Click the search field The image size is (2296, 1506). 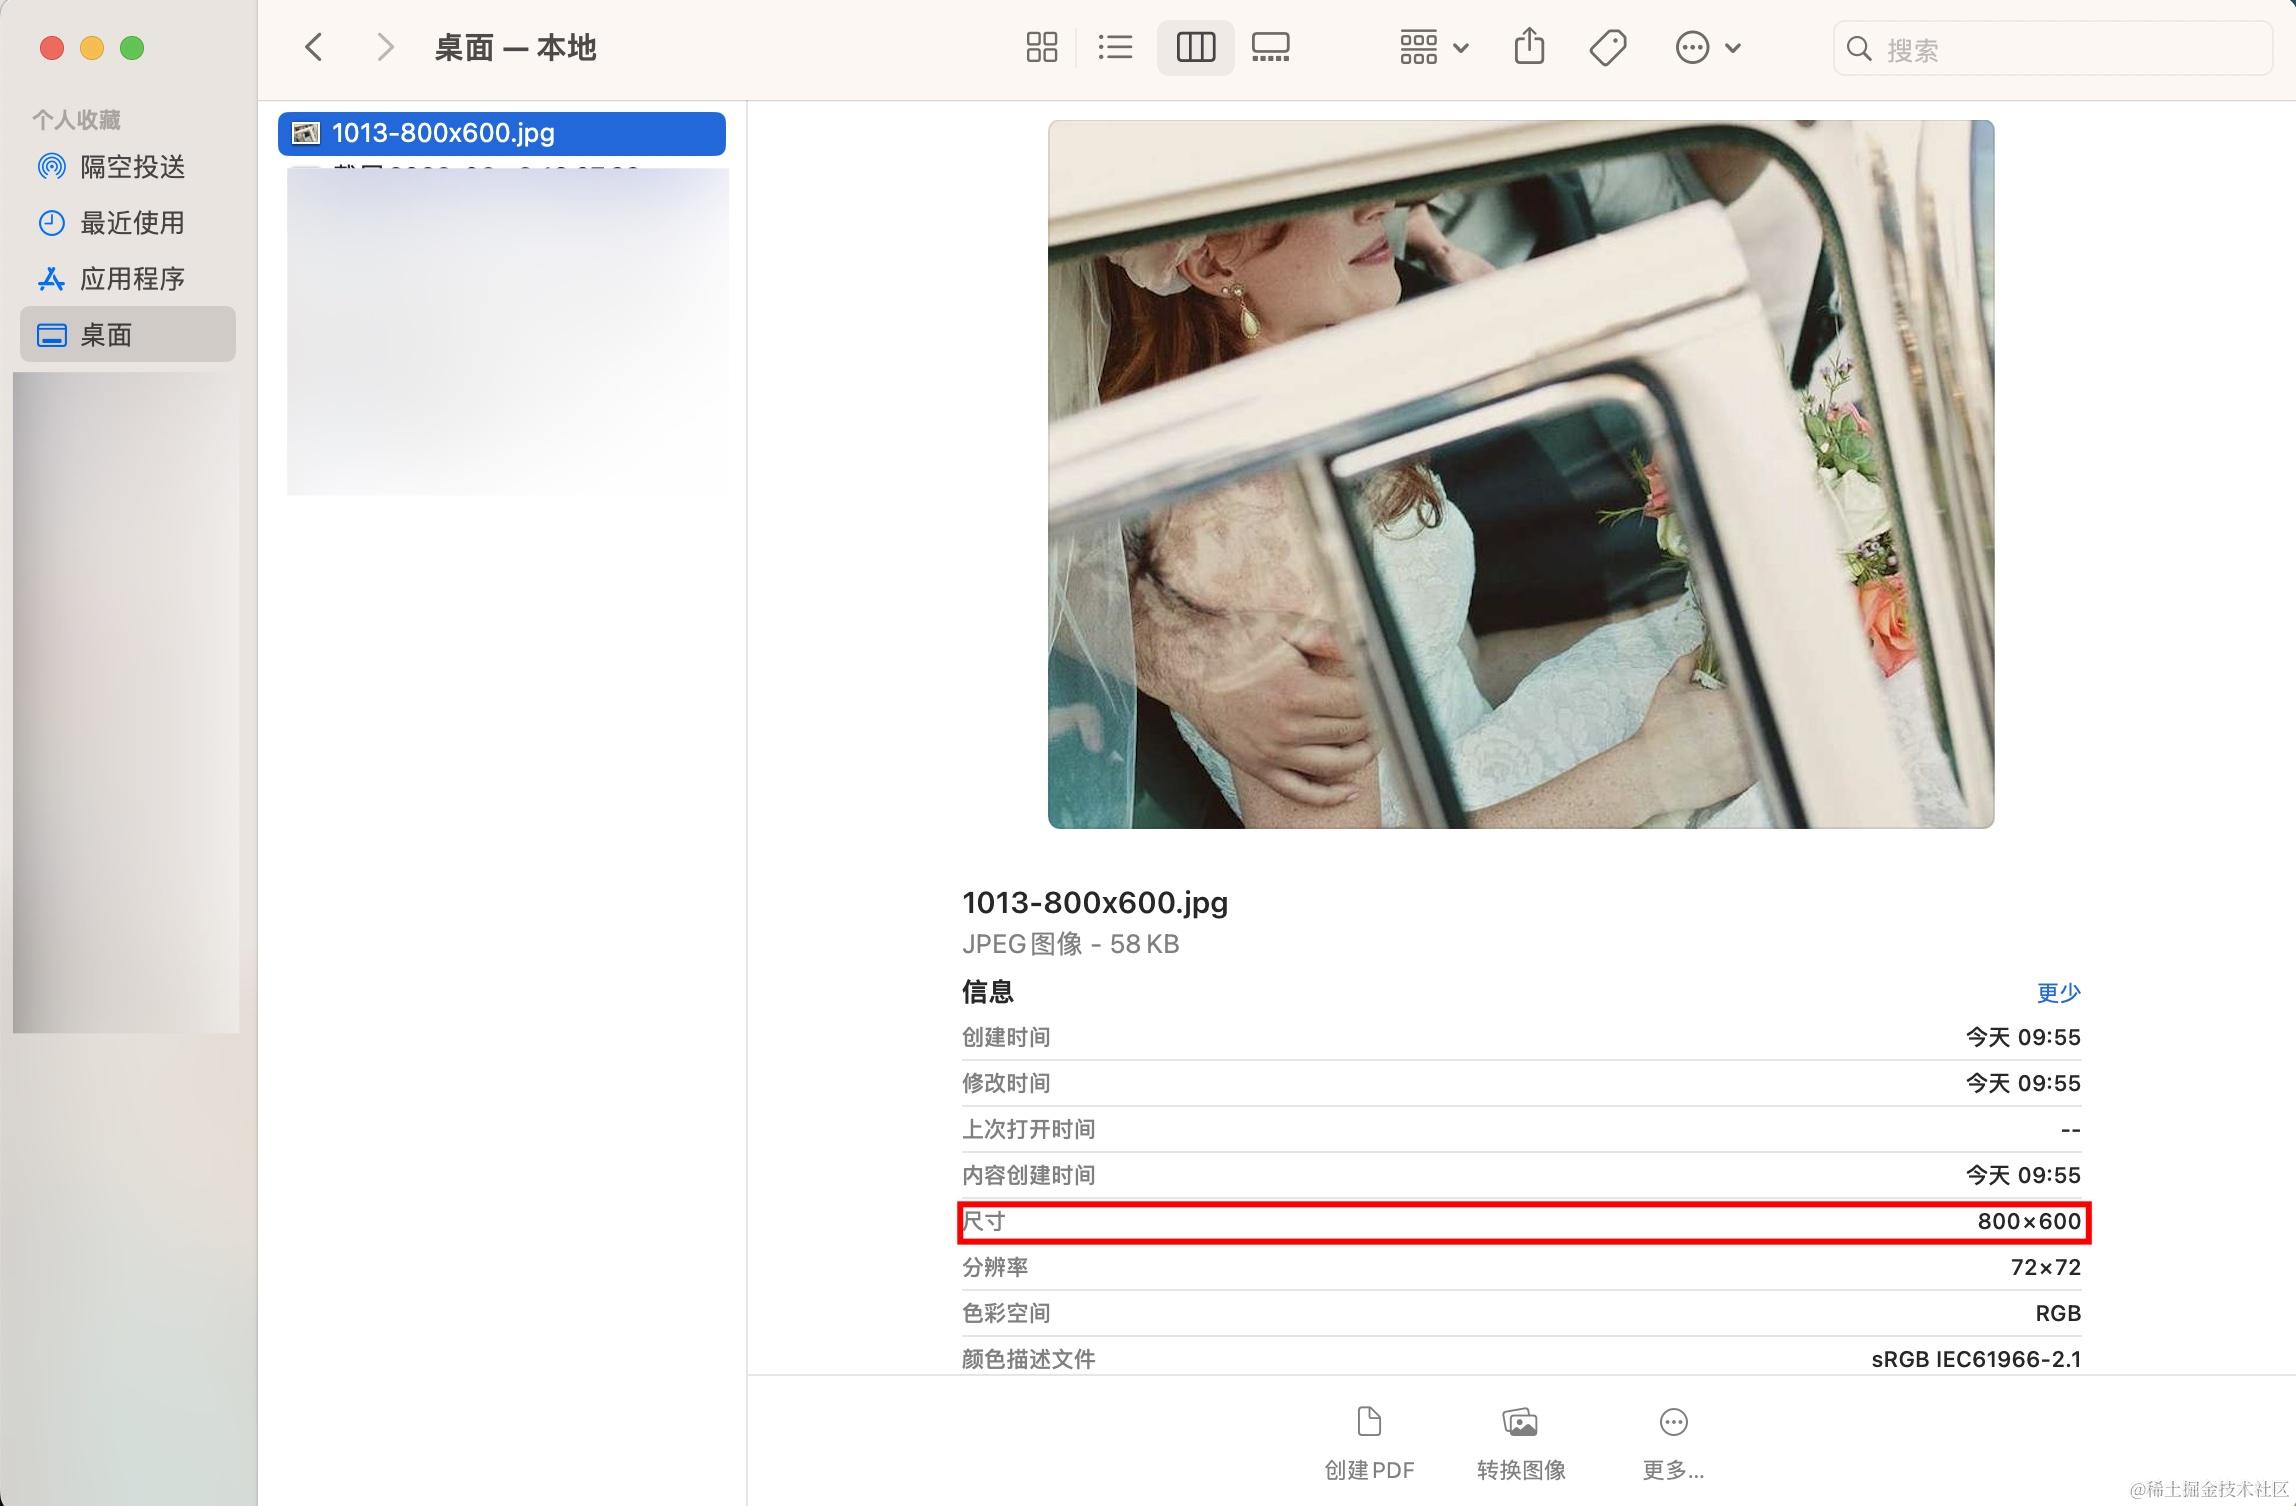tap(2052, 49)
